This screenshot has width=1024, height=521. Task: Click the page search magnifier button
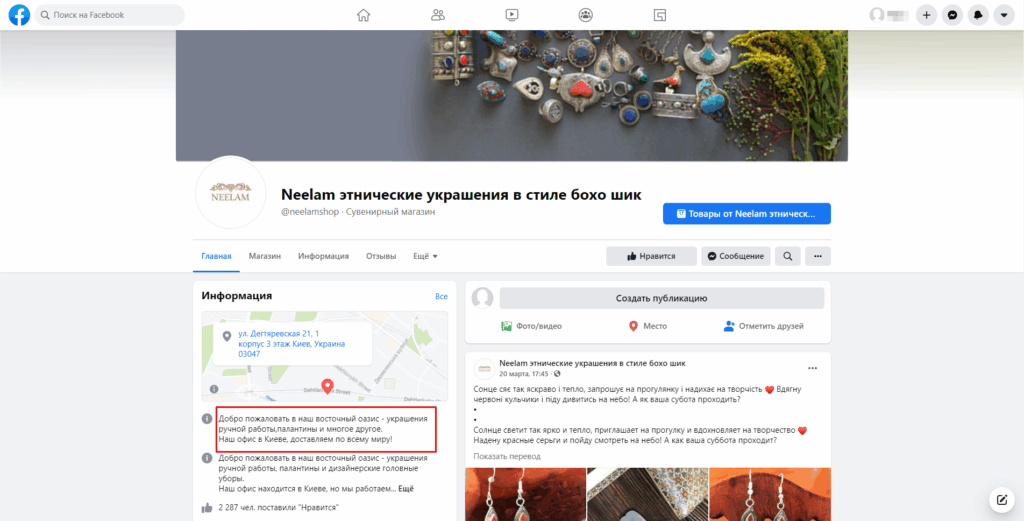tap(788, 257)
